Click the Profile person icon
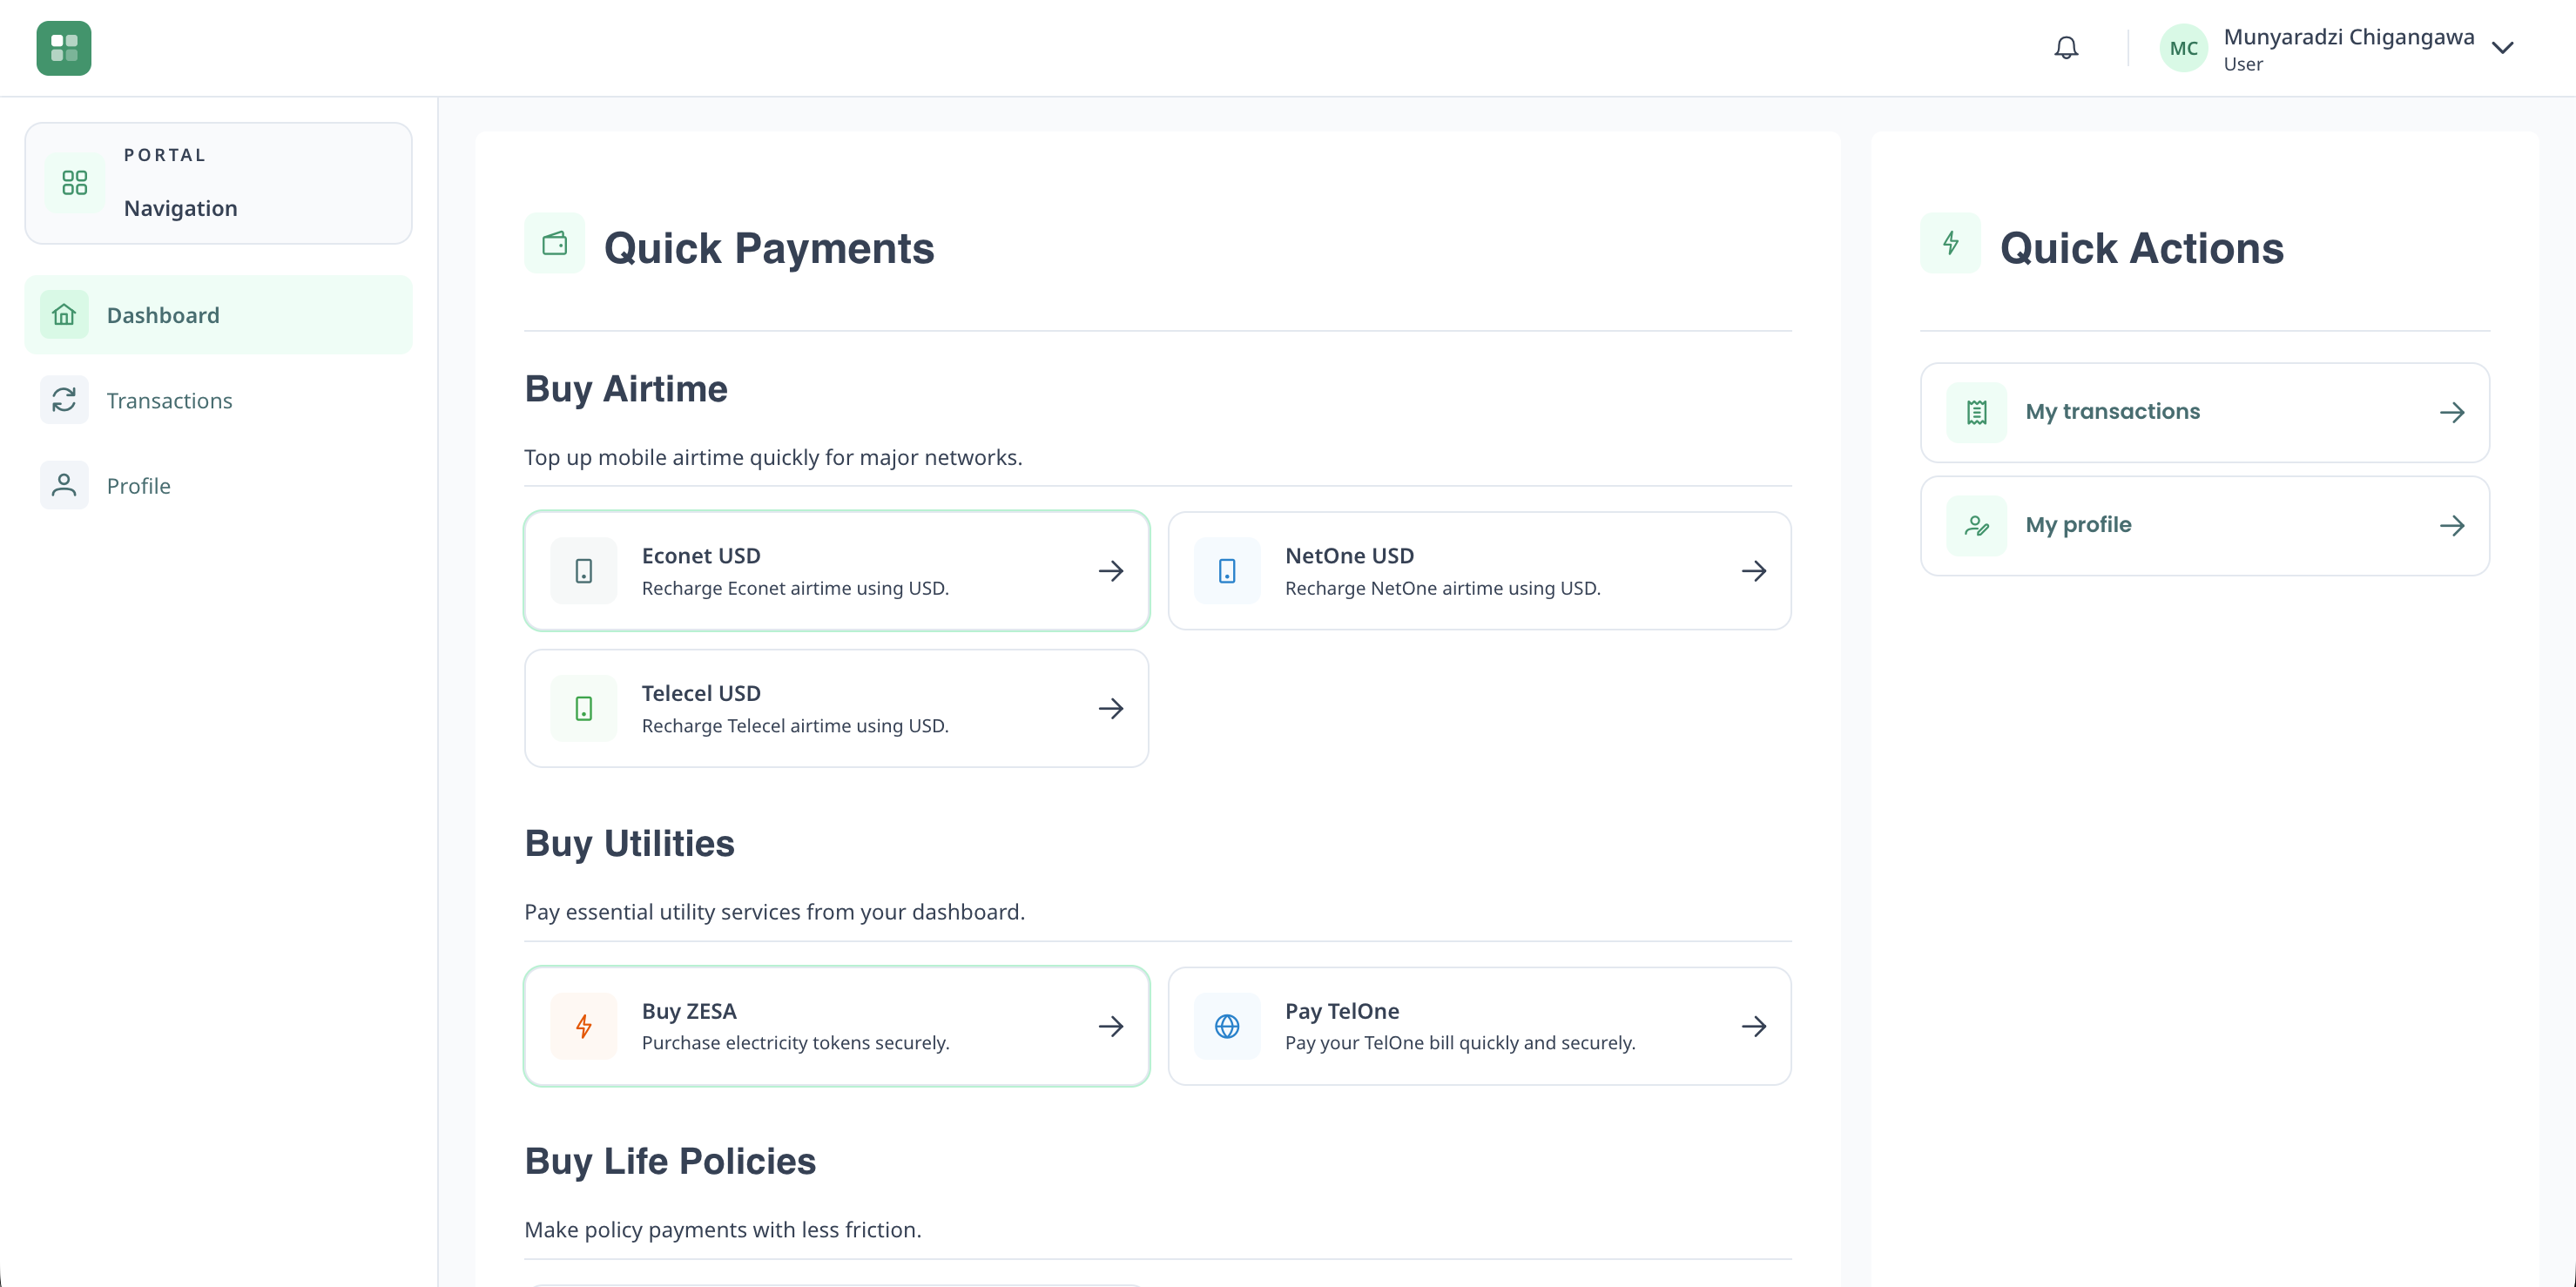2576x1287 pixels. point(64,485)
